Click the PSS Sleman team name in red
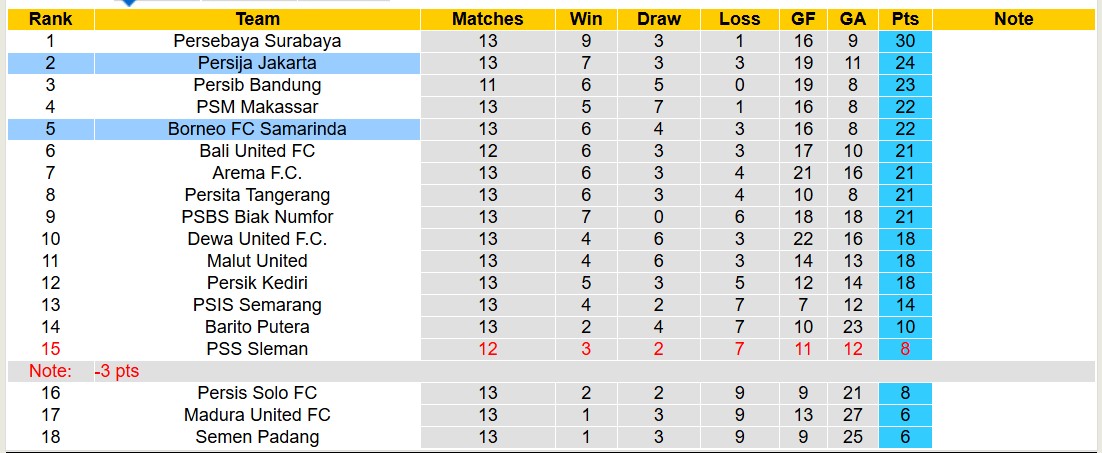The height and width of the screenshot is (453, 1102). (257, 349)
